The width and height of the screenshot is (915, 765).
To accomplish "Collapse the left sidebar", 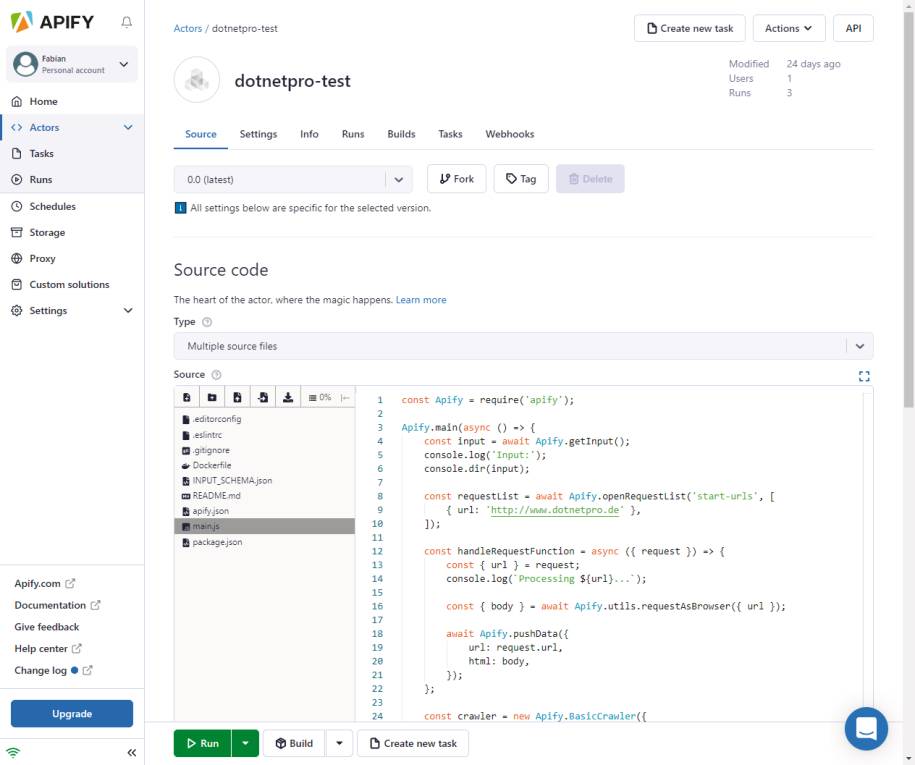I will tap(132, 752).
